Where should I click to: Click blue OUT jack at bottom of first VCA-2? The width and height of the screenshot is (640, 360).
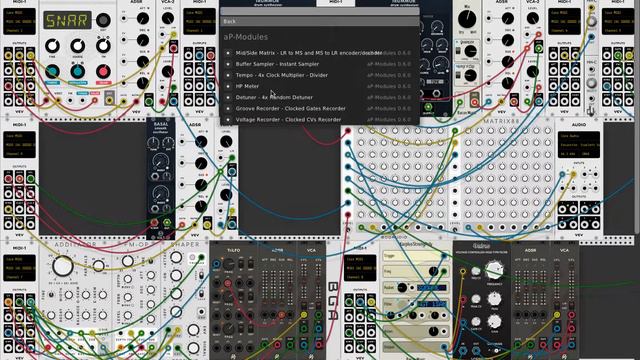(x=173, y=101)
